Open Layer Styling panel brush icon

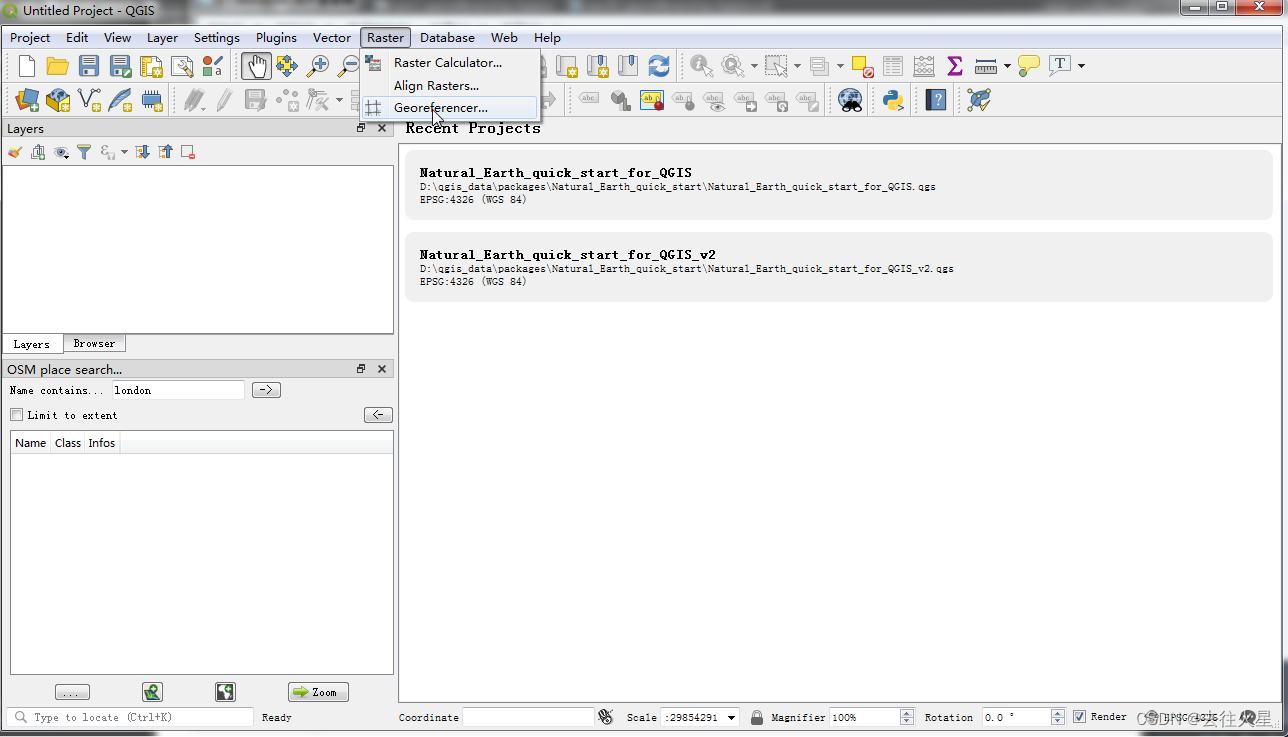pos(15,152)
